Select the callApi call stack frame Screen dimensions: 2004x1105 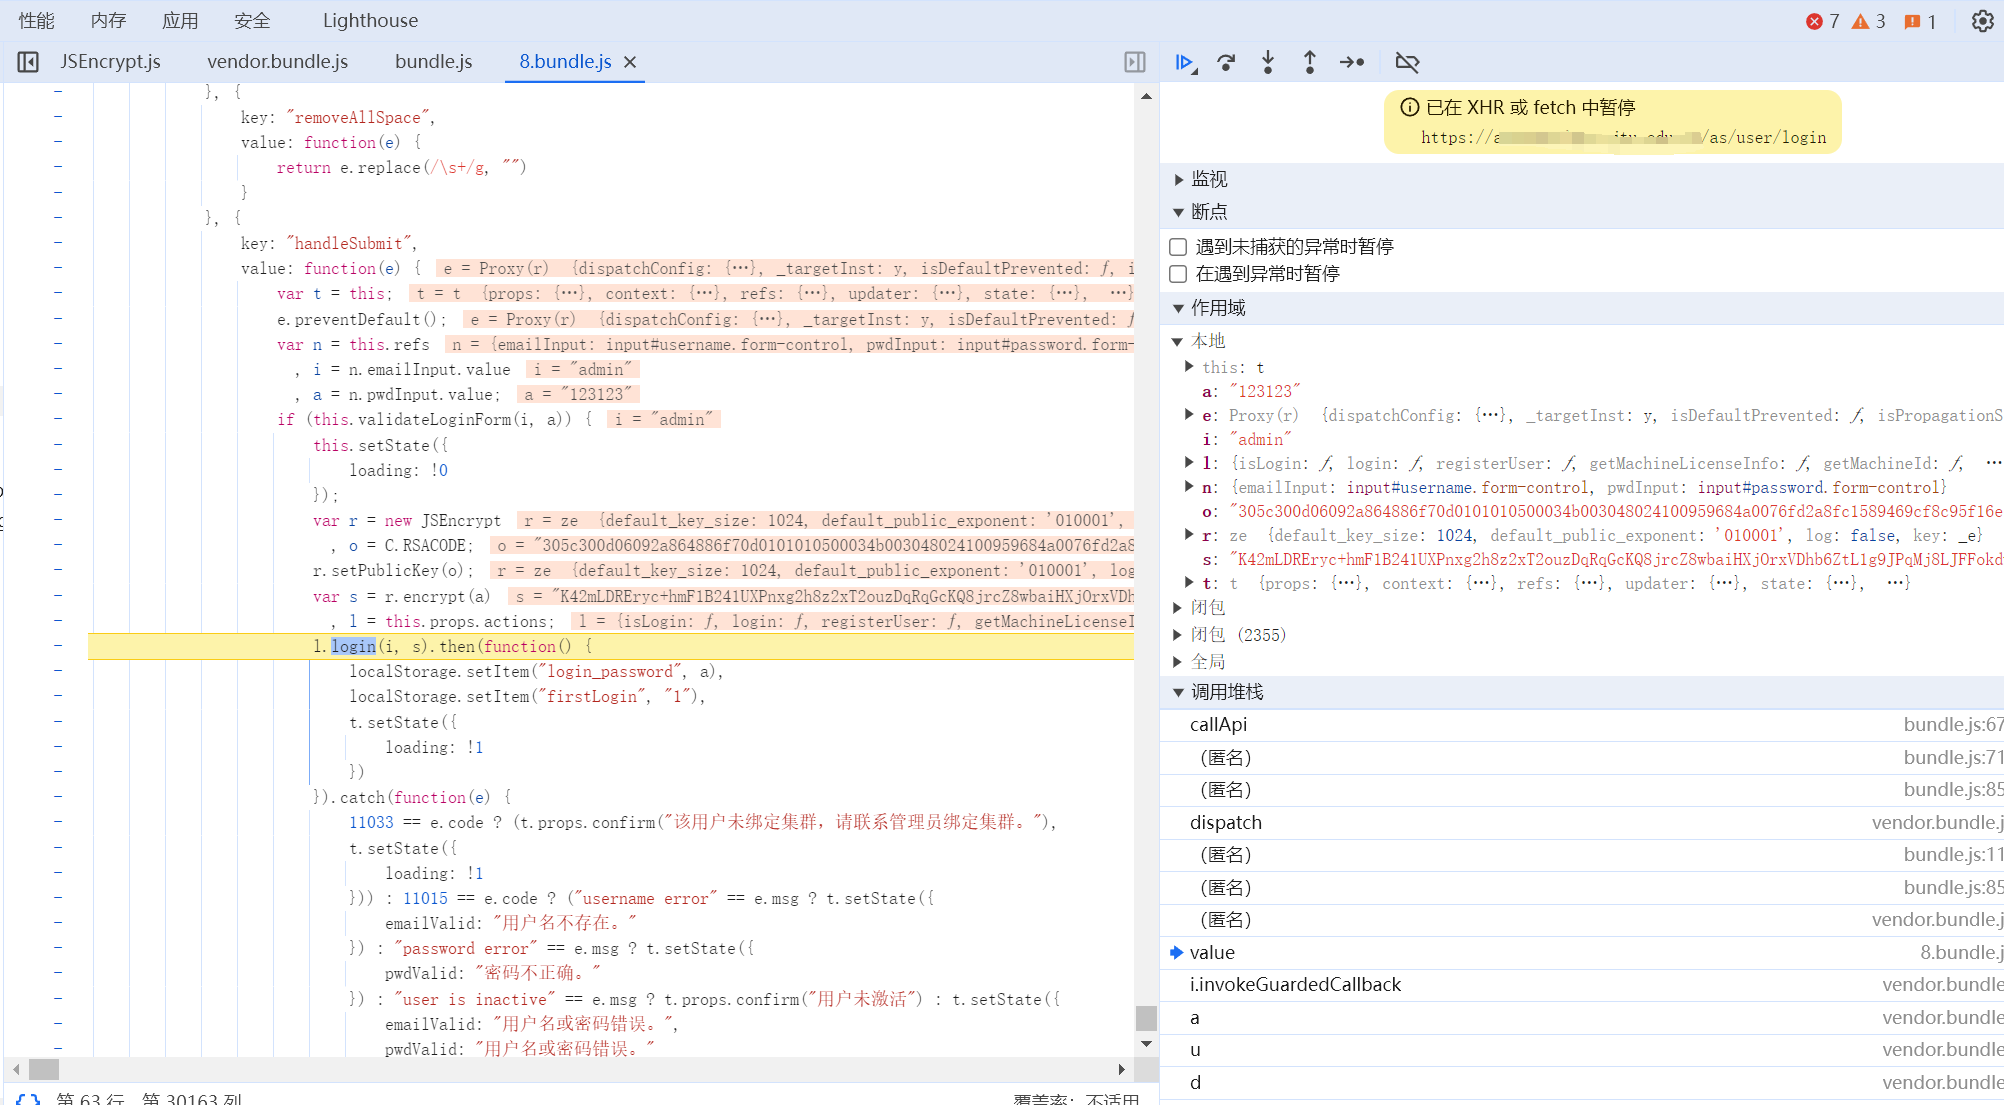pos(1218,725)
